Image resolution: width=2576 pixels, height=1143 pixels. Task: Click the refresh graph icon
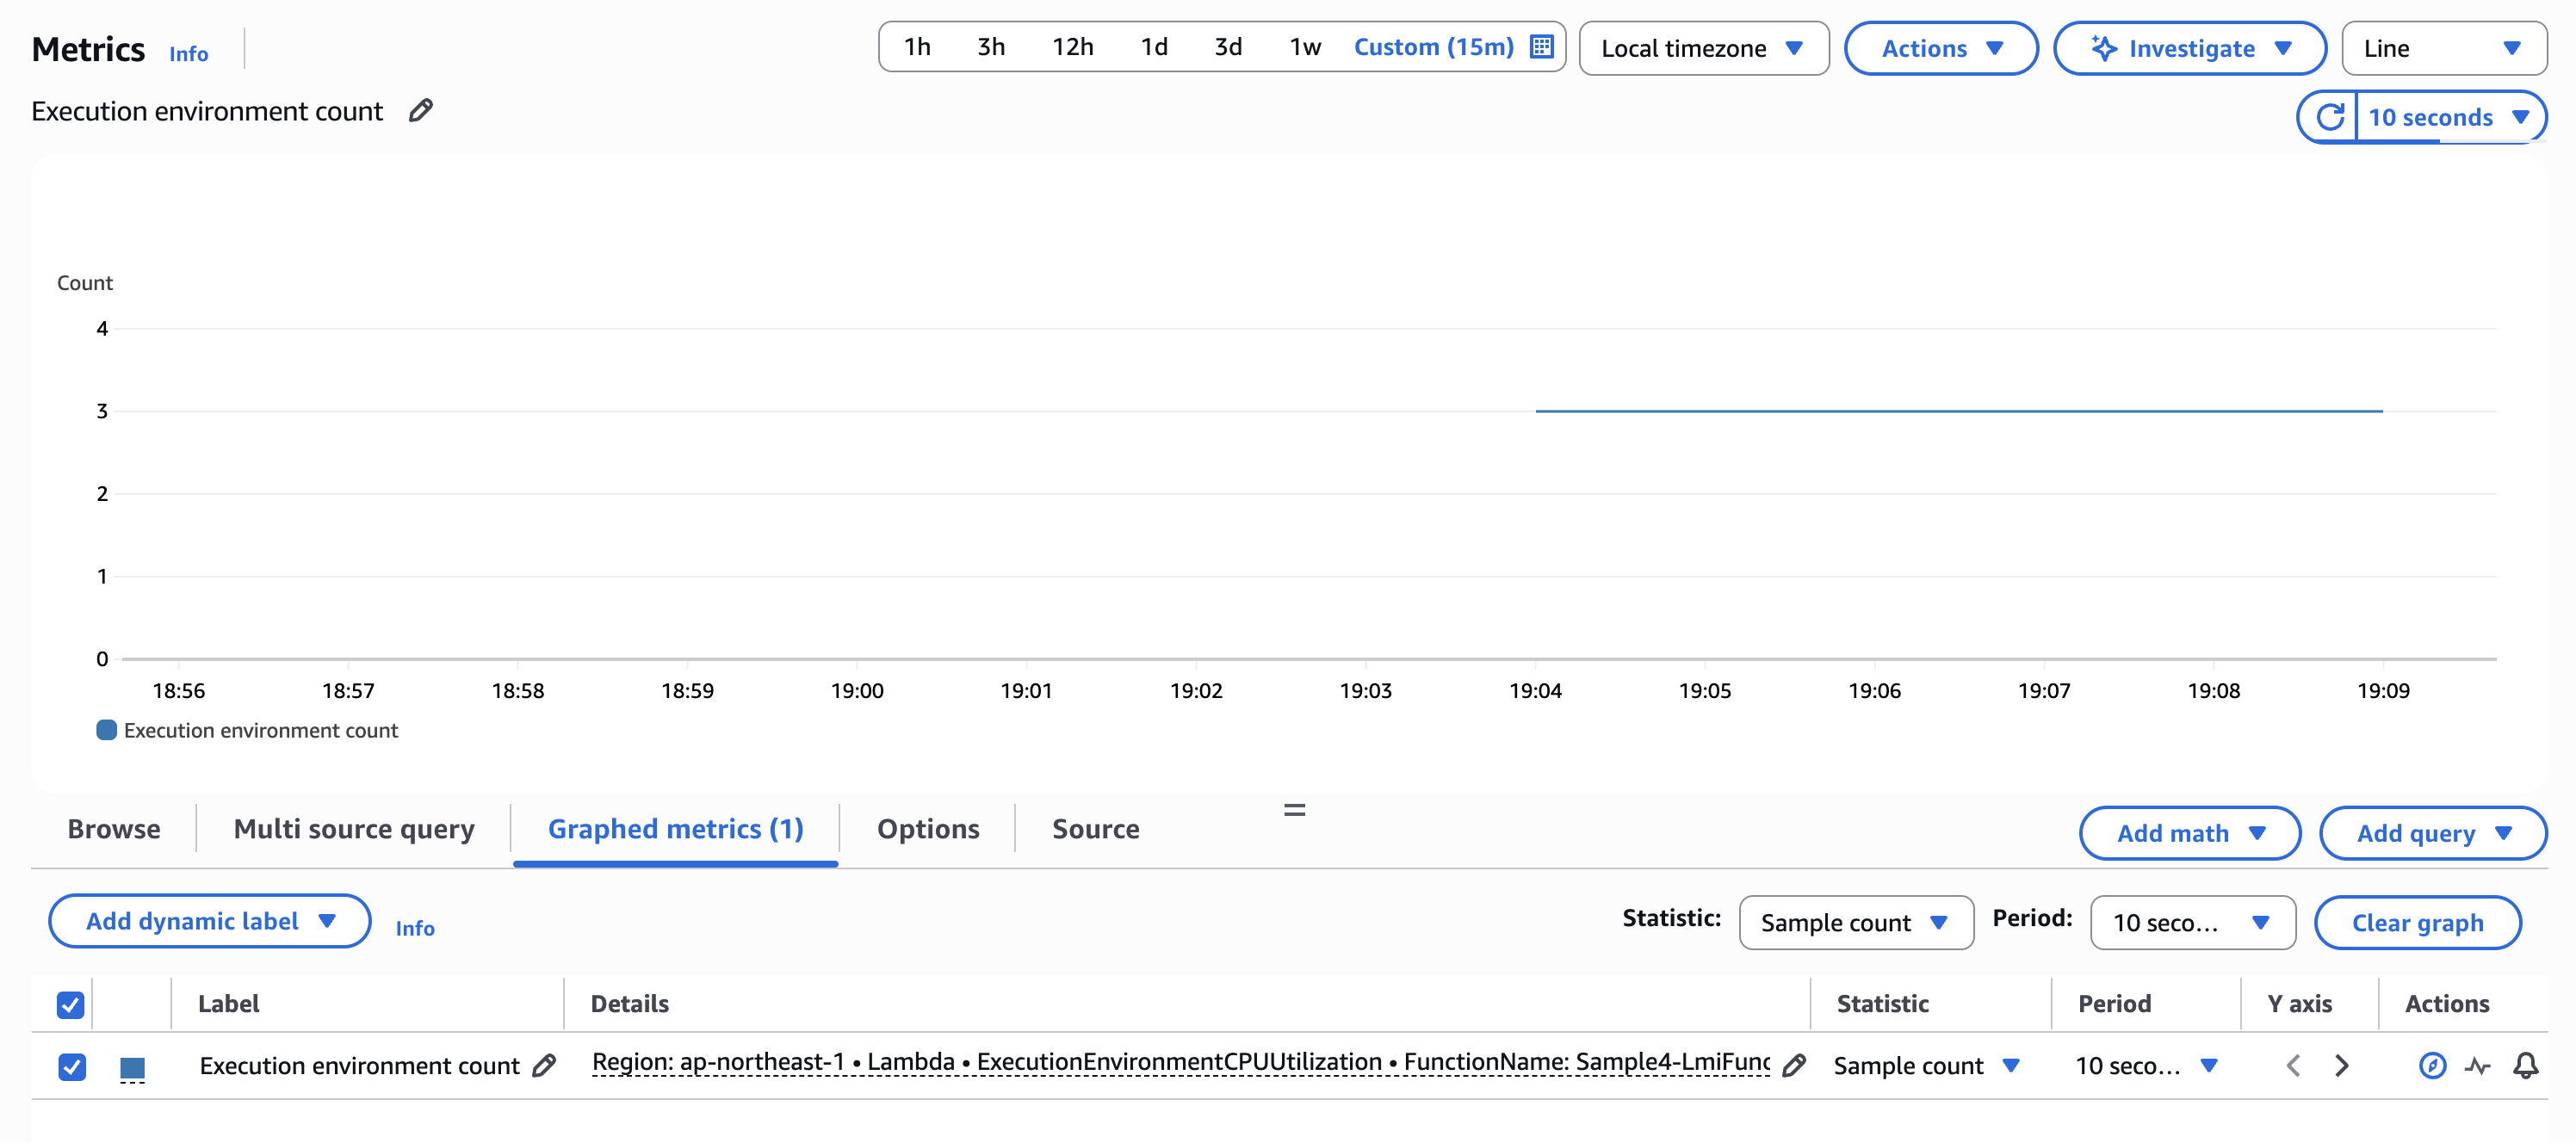[2329, 117]
